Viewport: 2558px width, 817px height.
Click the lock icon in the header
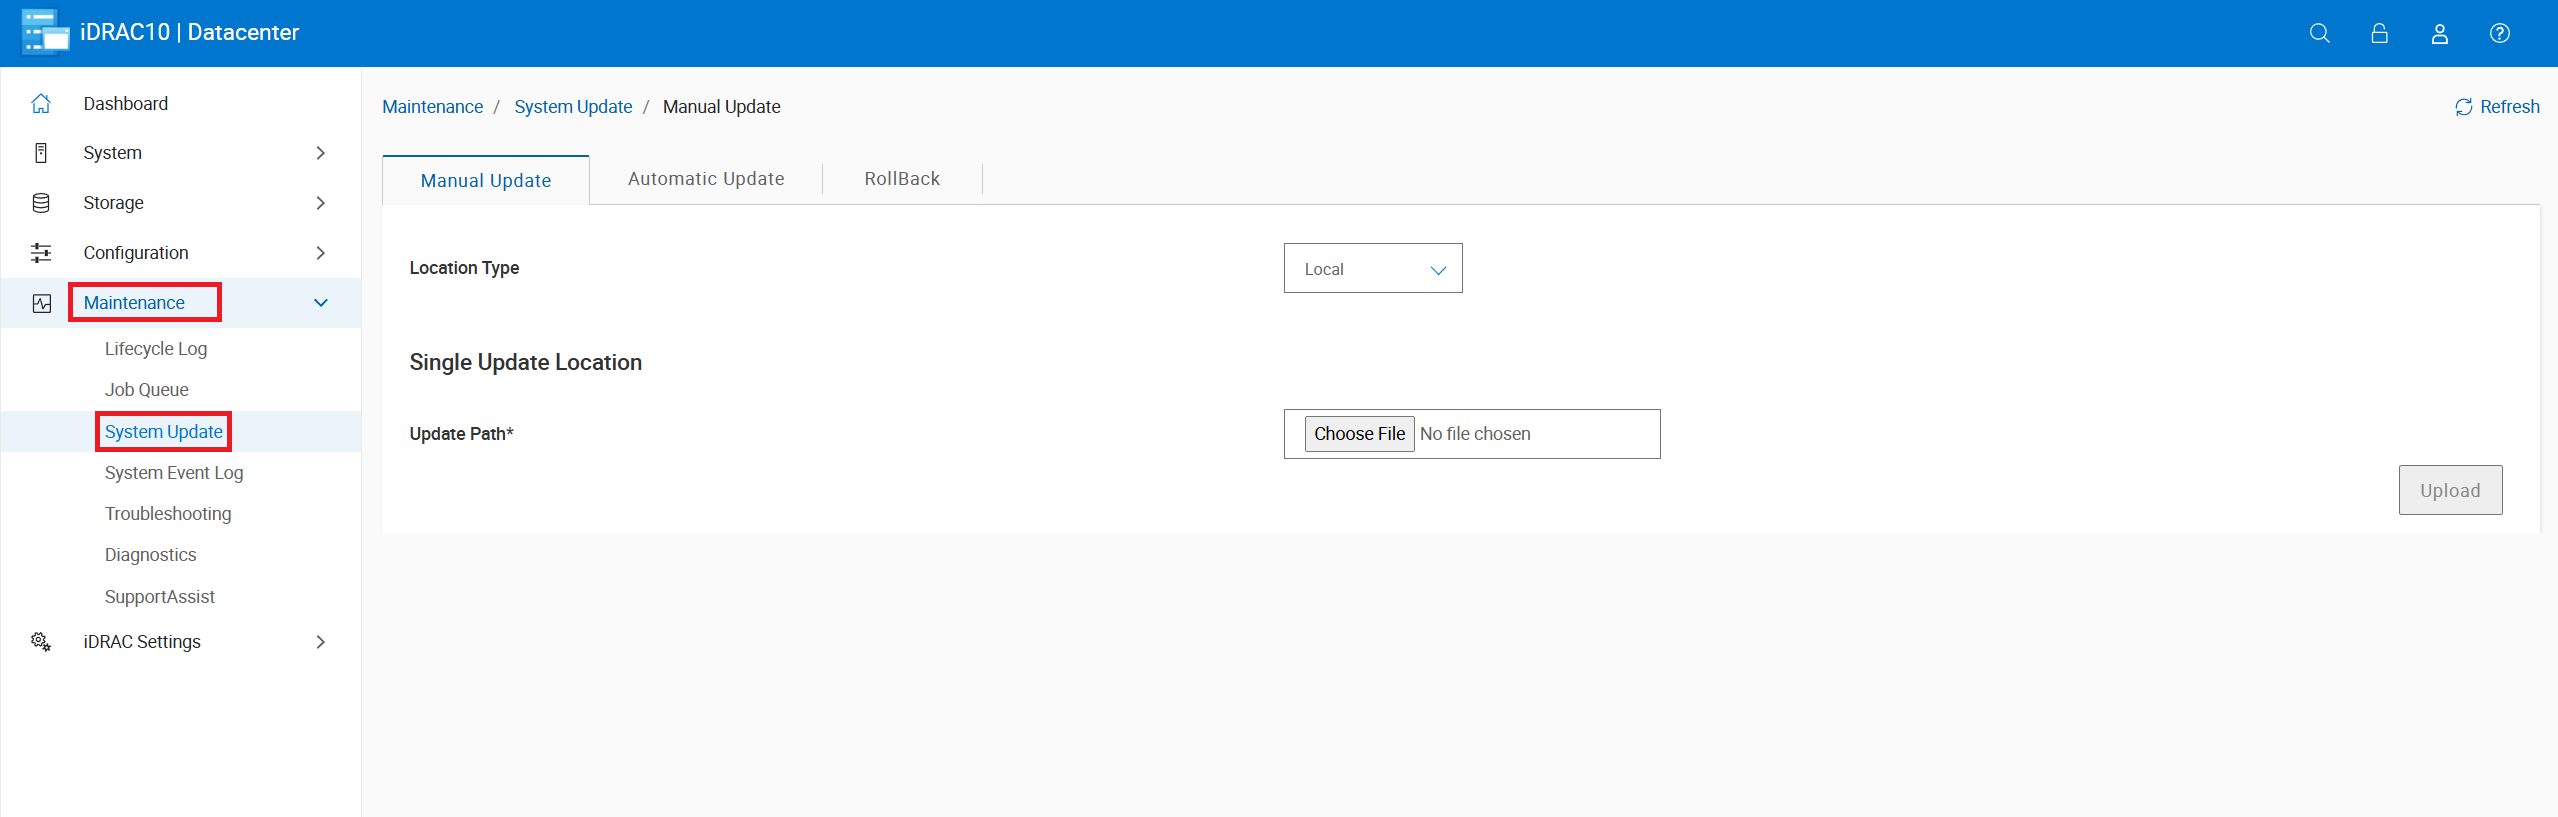[x=2380, y=33]
